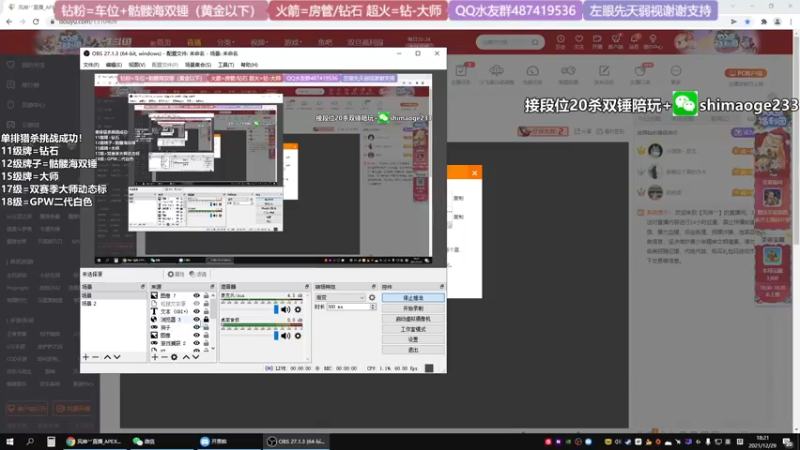Mute microphone/Aux audio speaker icon
The image size is (800, 450).
pos(286,309)
